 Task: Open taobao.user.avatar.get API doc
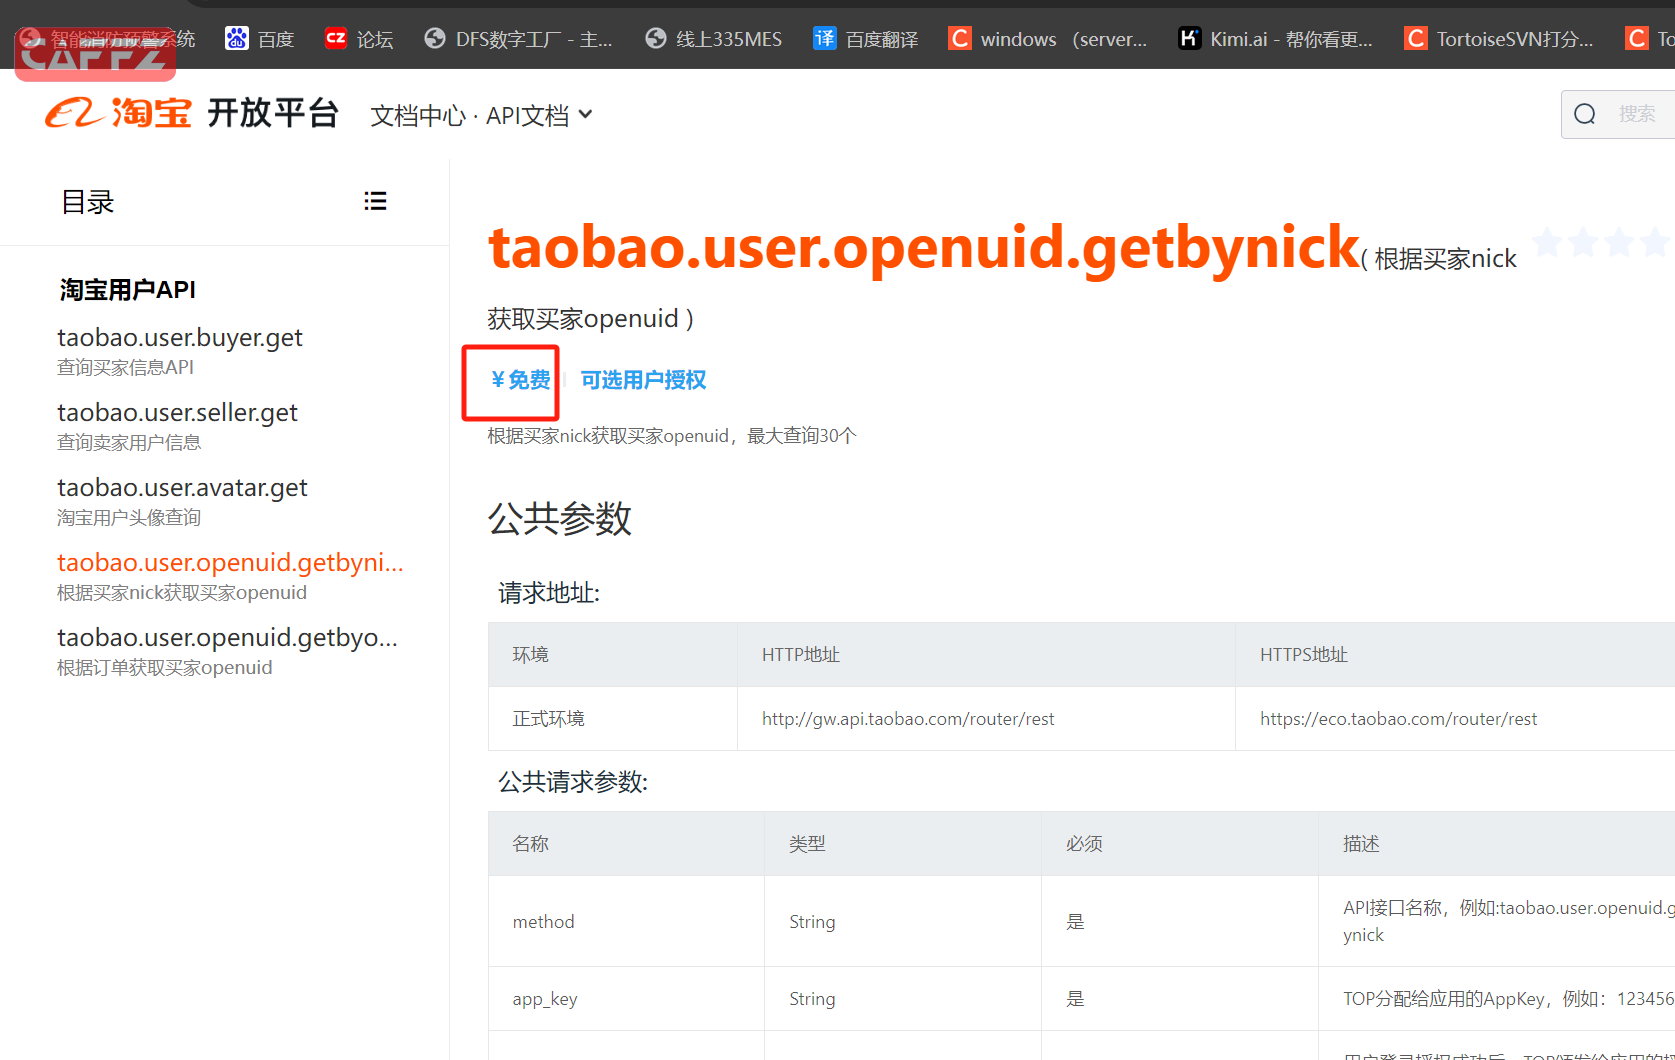coord(182,488)
